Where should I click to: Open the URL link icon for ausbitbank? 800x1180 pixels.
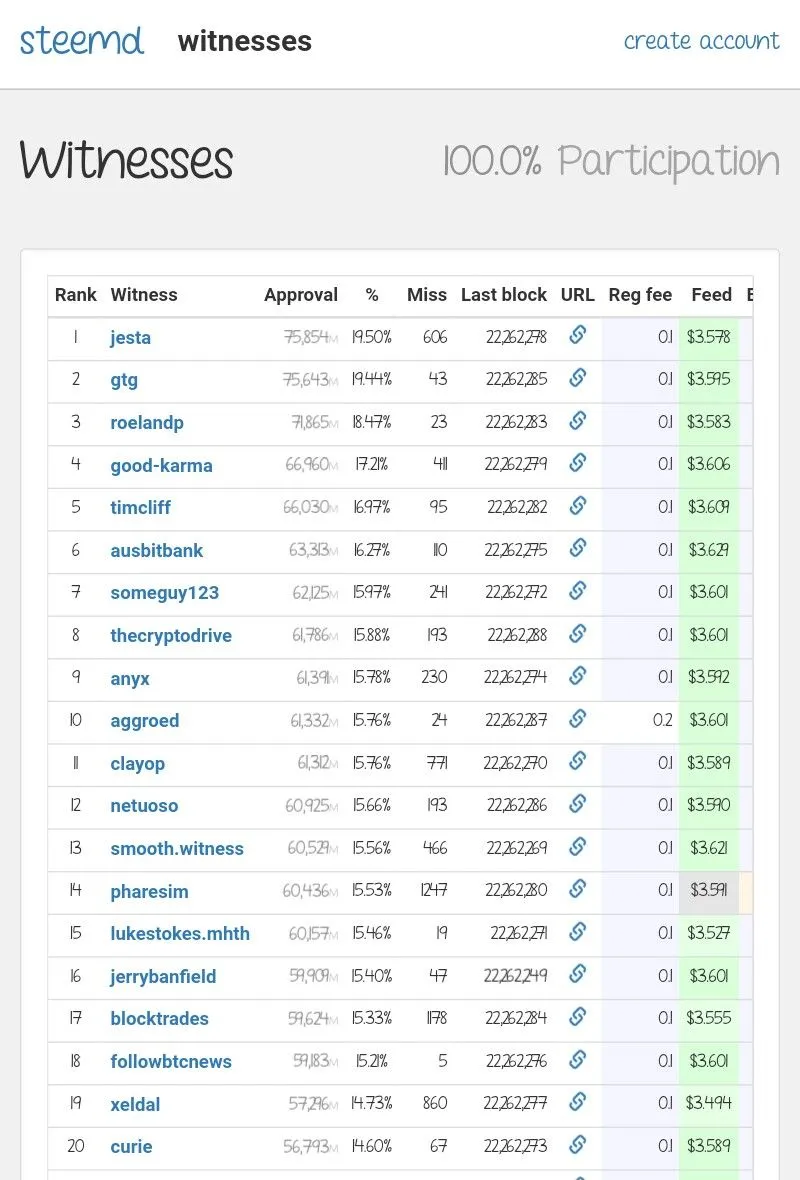[577, 547]
